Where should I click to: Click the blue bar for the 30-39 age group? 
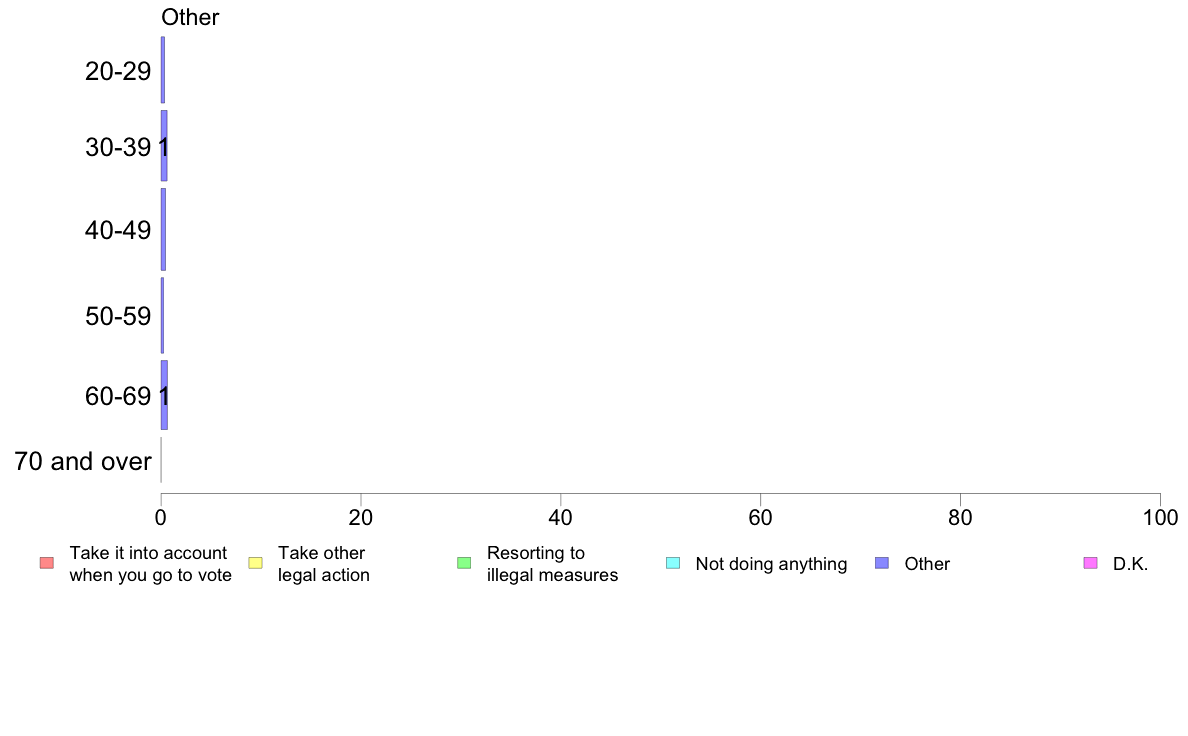(164, 146)
